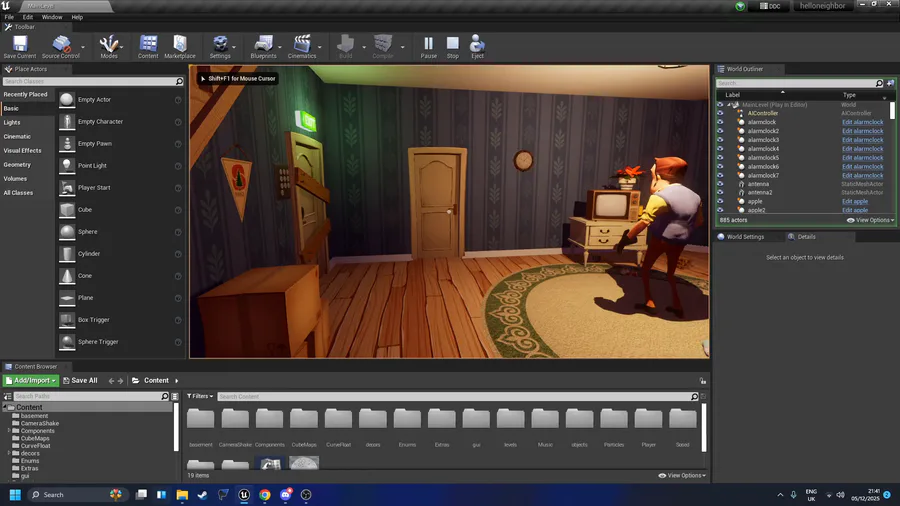This screenshot has height=506, width=900.
Task: Toggle visibility of antenna2 actor
Action: tap(720, 193)
